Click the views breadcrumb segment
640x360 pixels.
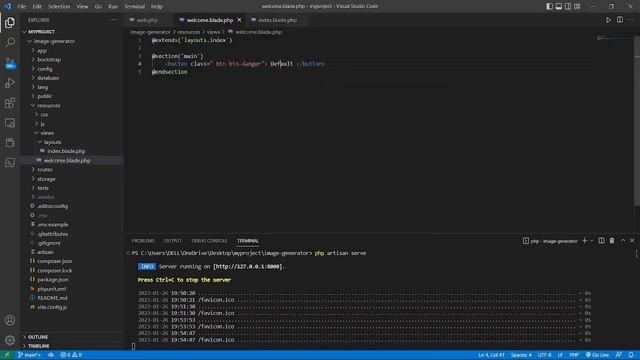point(213,32)
